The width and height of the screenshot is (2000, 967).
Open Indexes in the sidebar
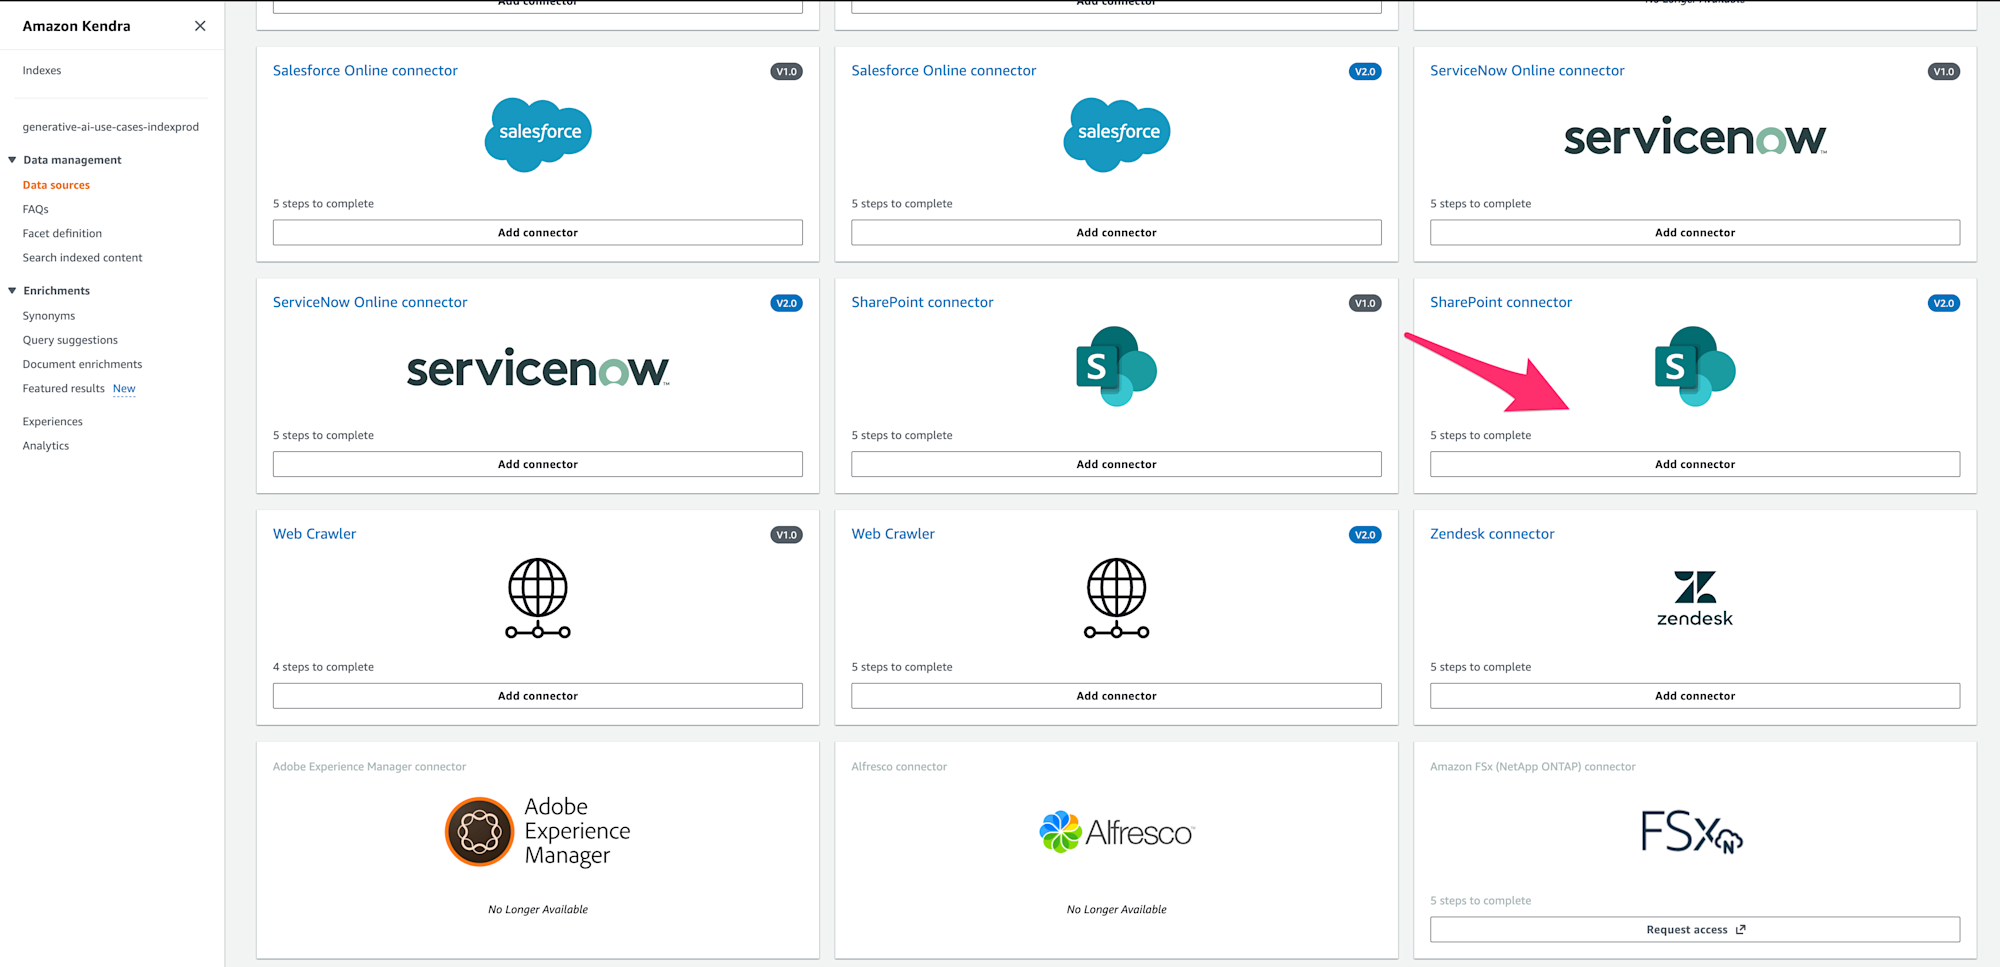click(42, 71)
